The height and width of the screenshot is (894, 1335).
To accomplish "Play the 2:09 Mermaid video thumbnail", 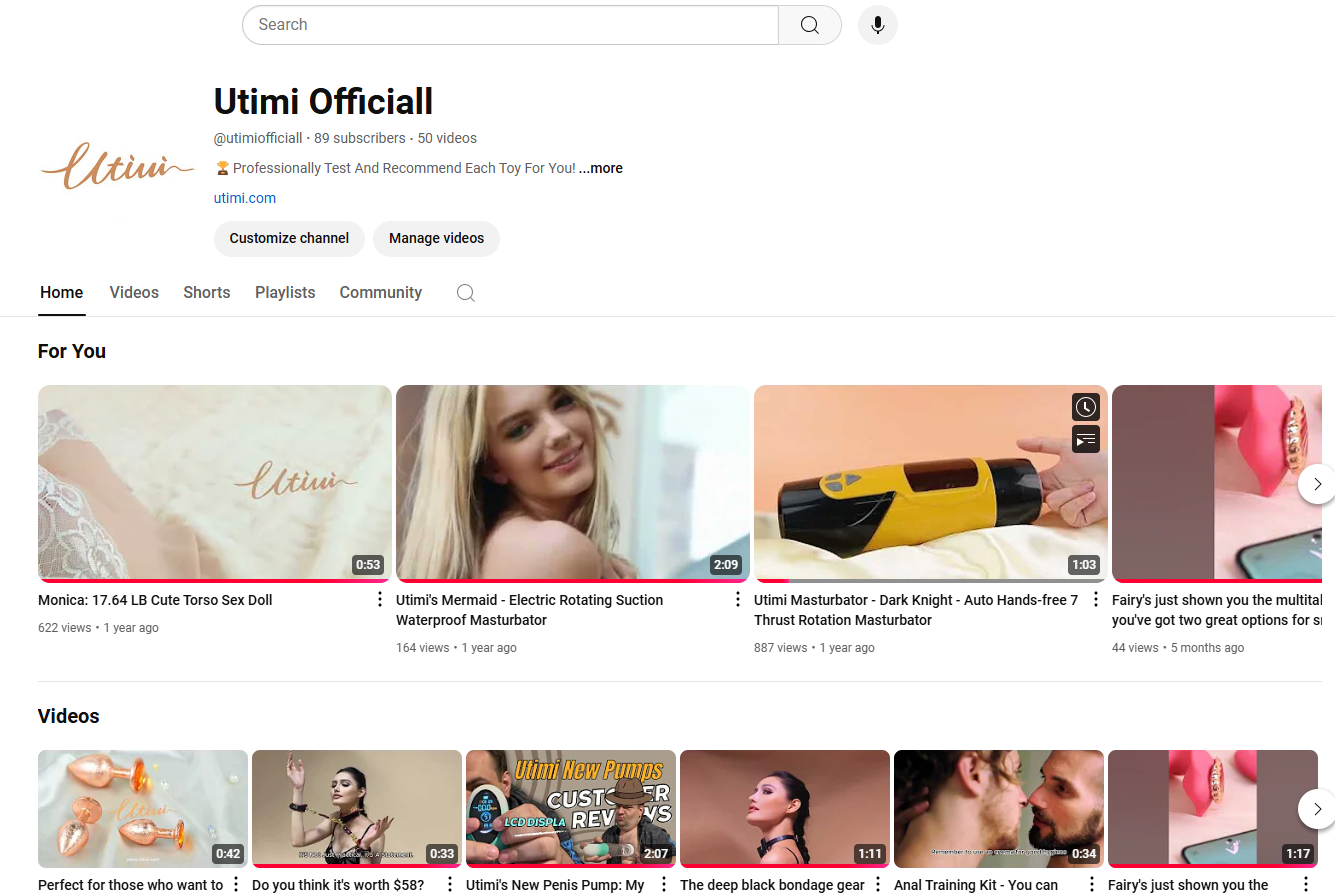I will click(573, 483).
